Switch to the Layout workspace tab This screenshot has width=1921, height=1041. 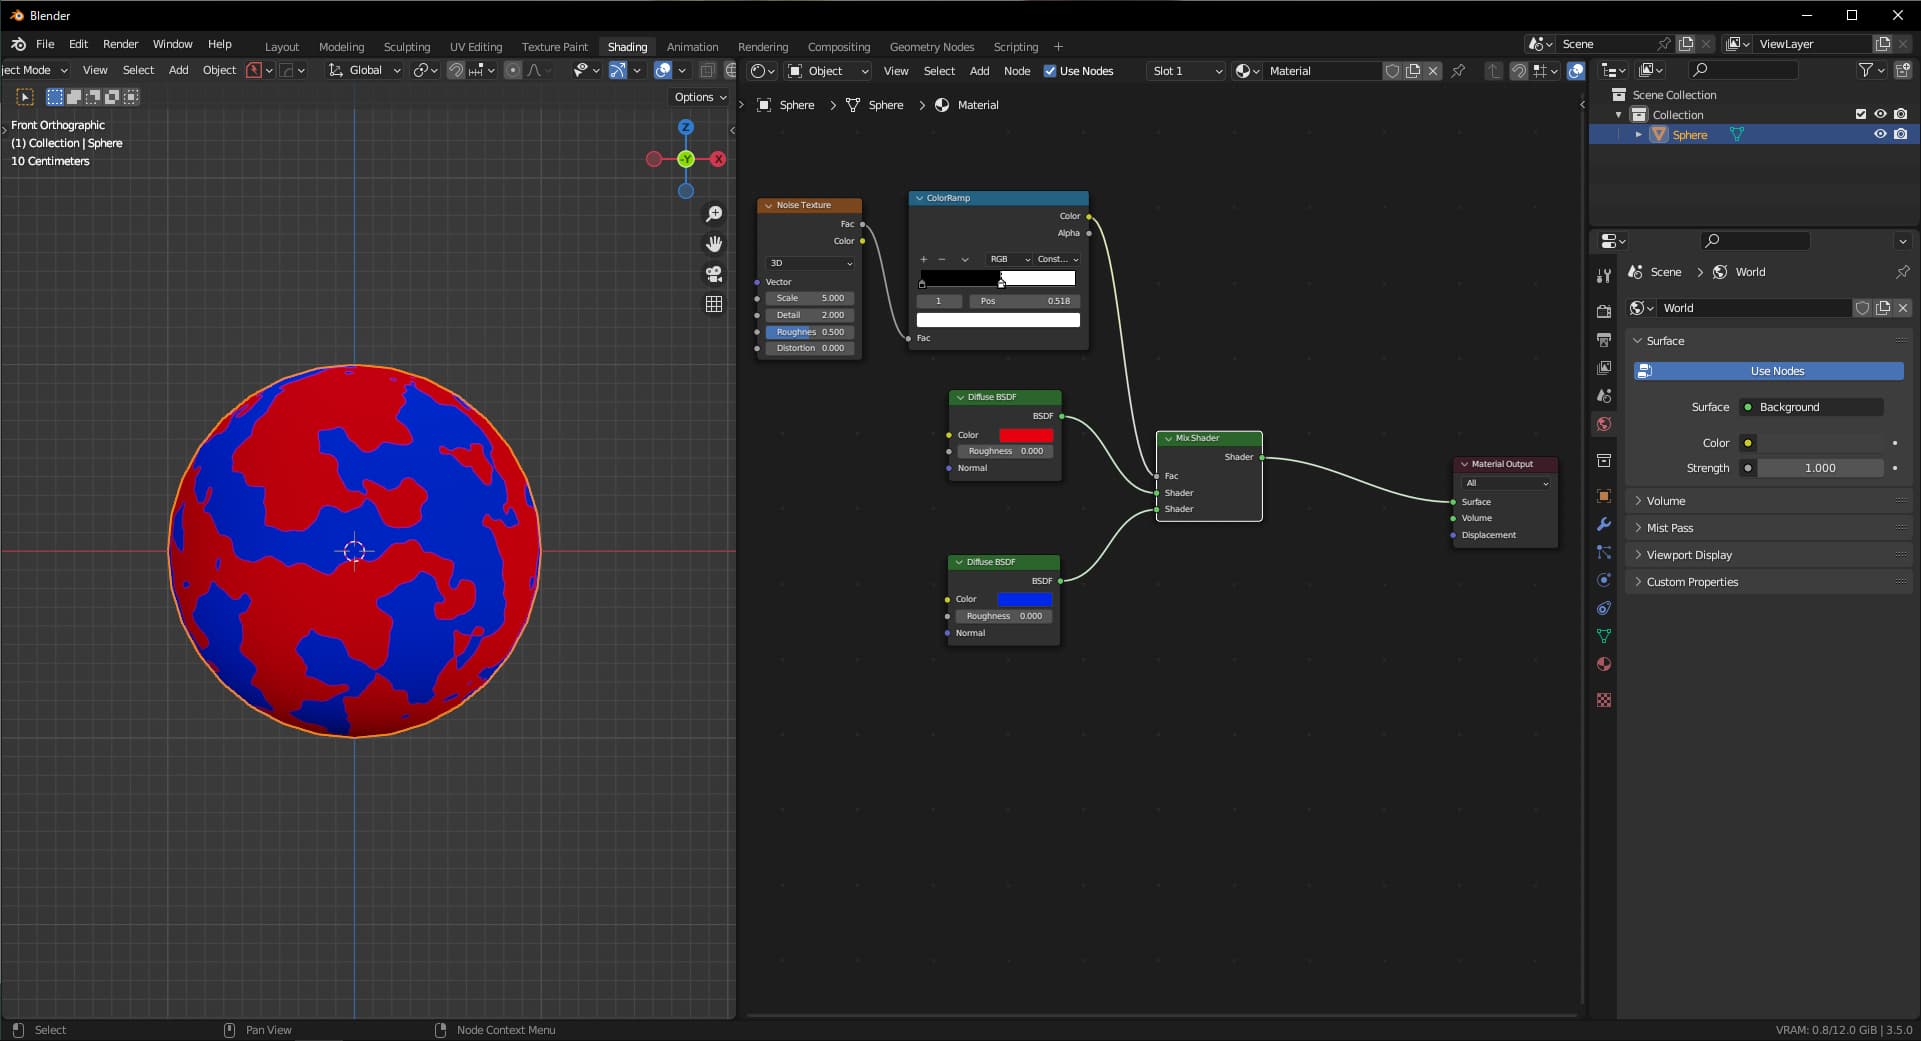[281, 47]
